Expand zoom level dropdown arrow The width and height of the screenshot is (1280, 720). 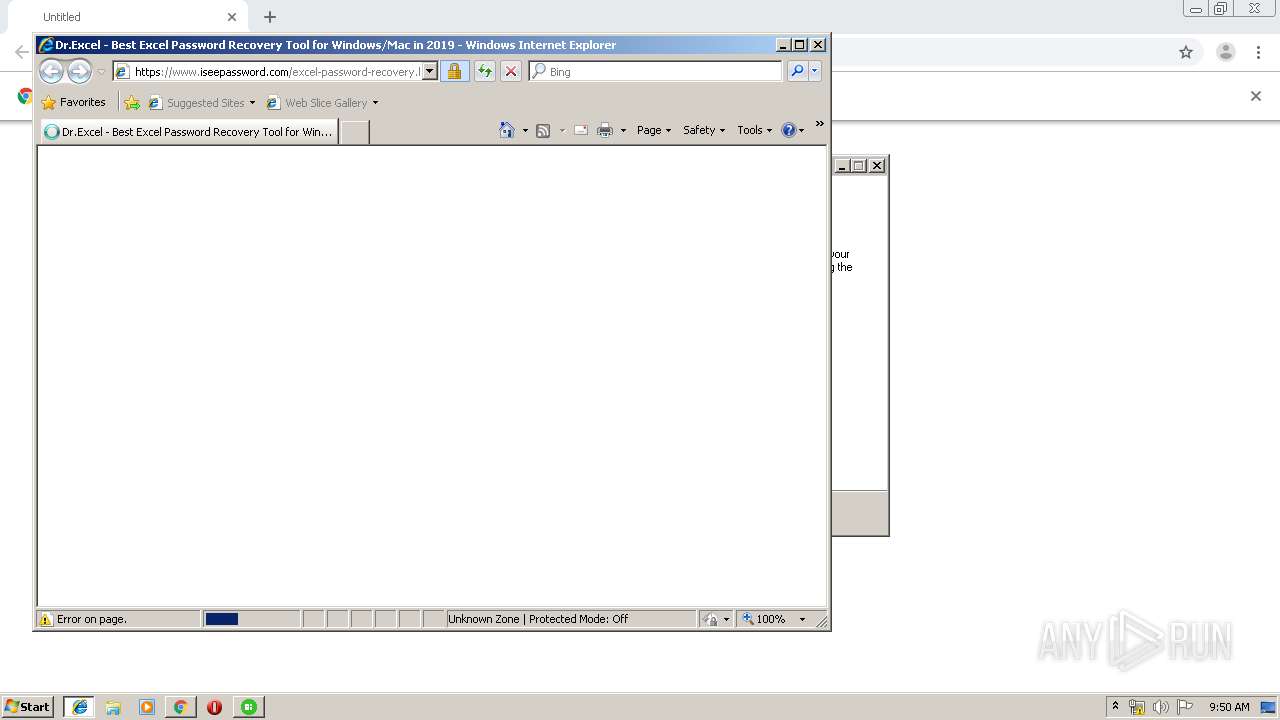[x=802, y=619]
